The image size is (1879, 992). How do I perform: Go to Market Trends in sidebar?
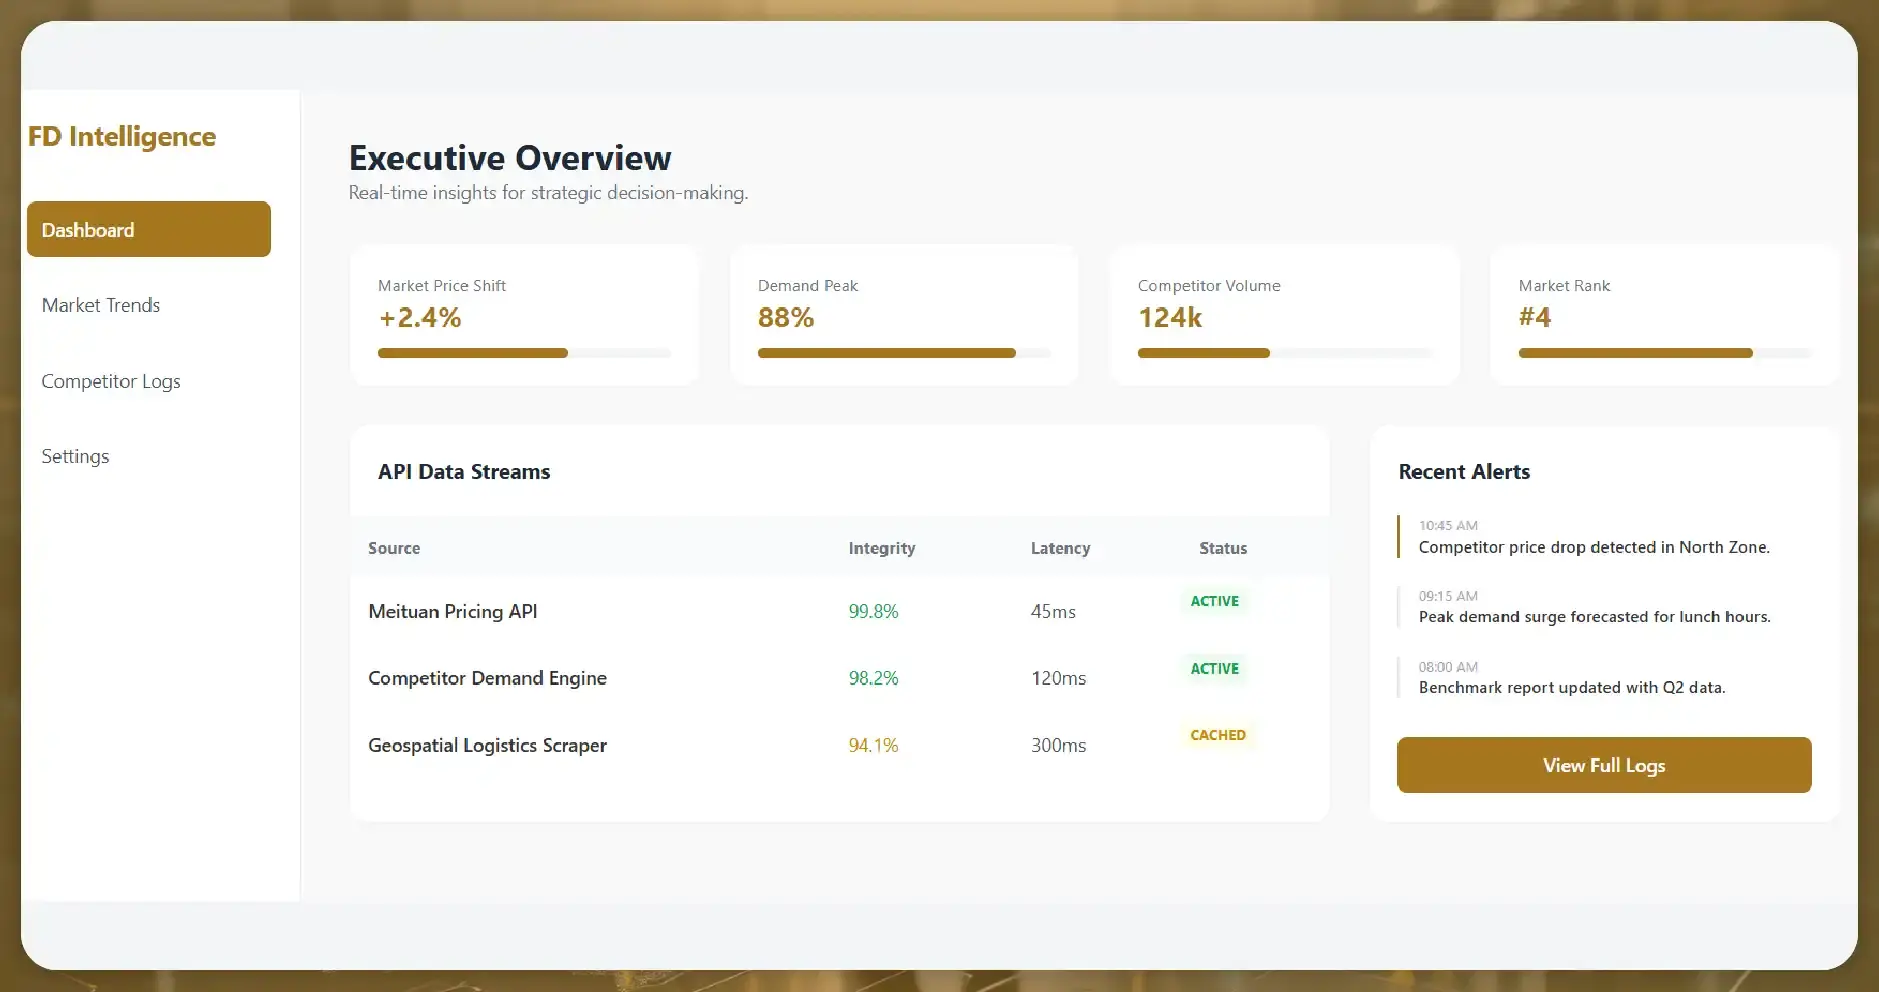(101, 305)
